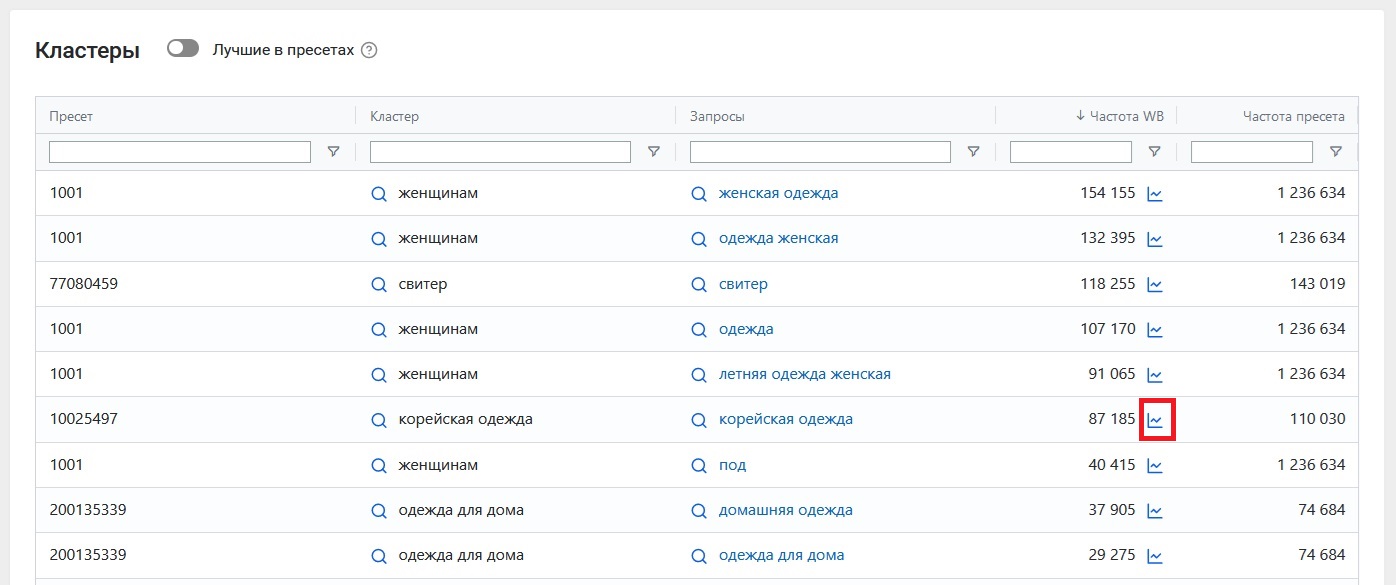This screenshot has height=585, width=1396.
Task: Open filter icon for Кластер column
Action: click(654, 152)
